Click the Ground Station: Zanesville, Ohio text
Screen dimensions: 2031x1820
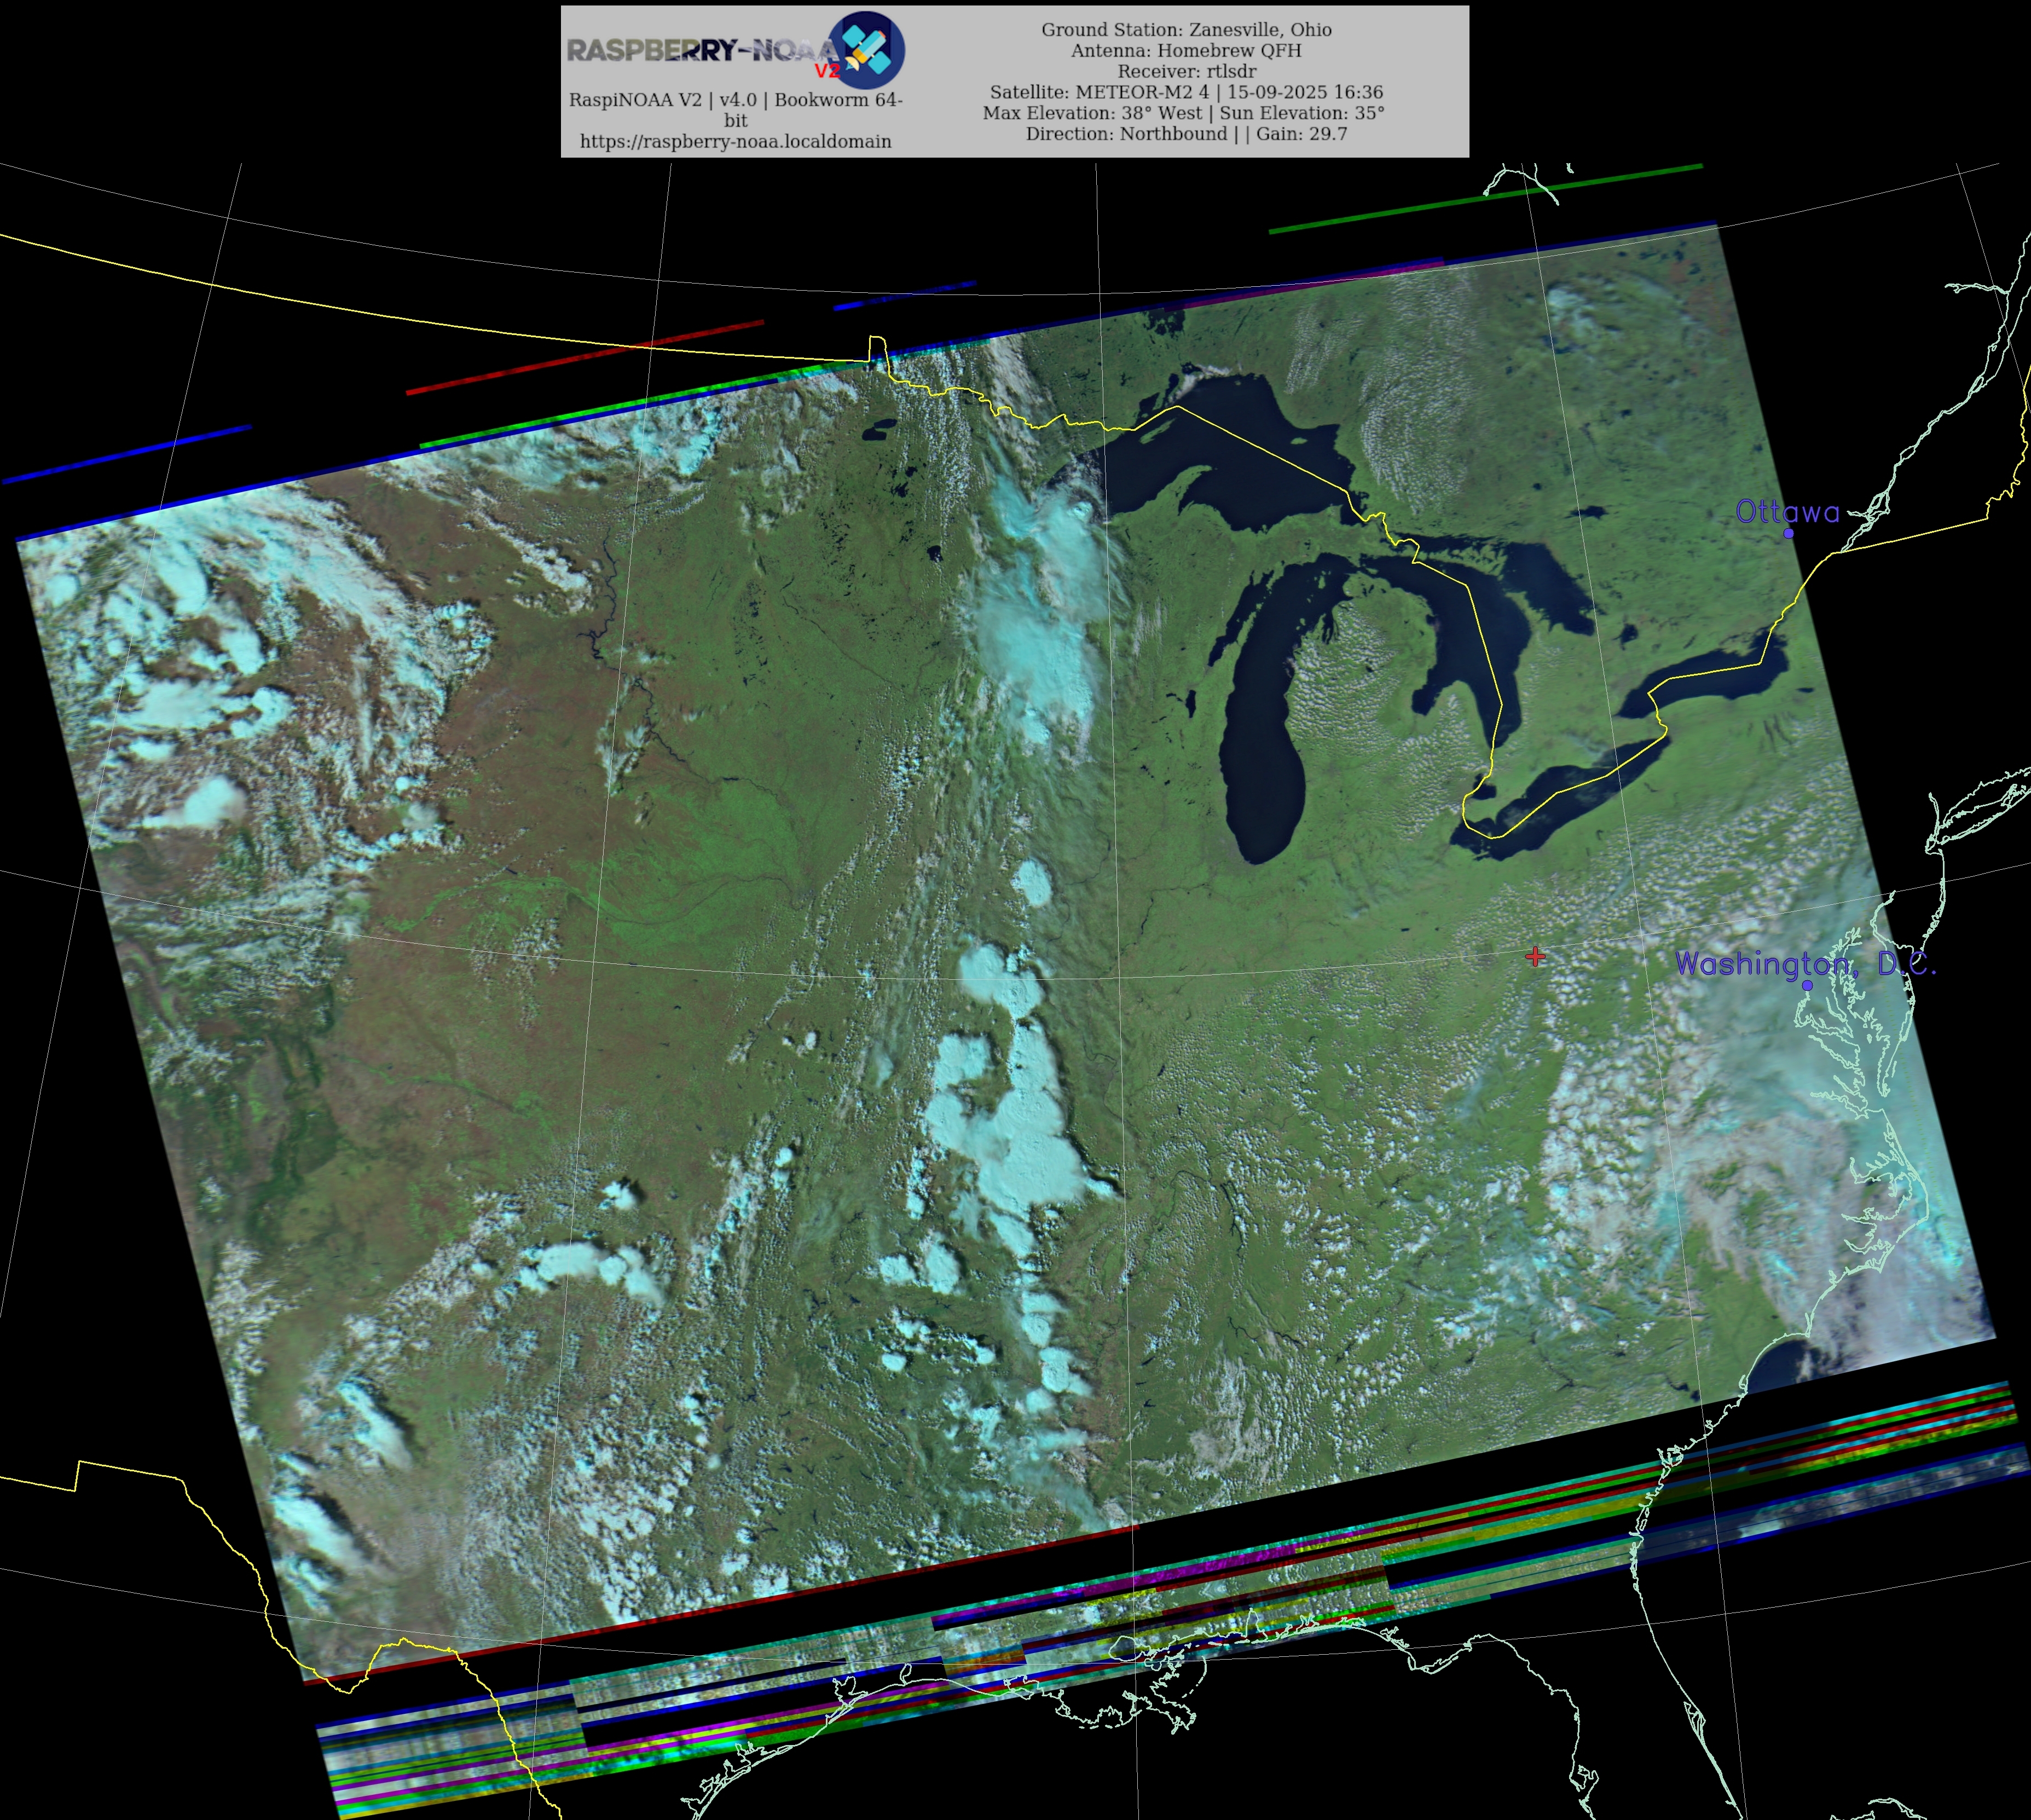1186,30
